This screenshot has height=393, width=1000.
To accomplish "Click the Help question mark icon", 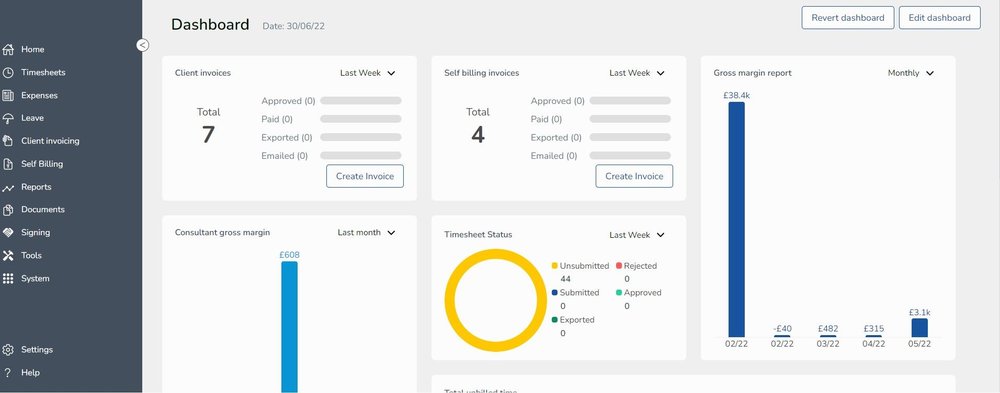I will (x=8, y=373).
